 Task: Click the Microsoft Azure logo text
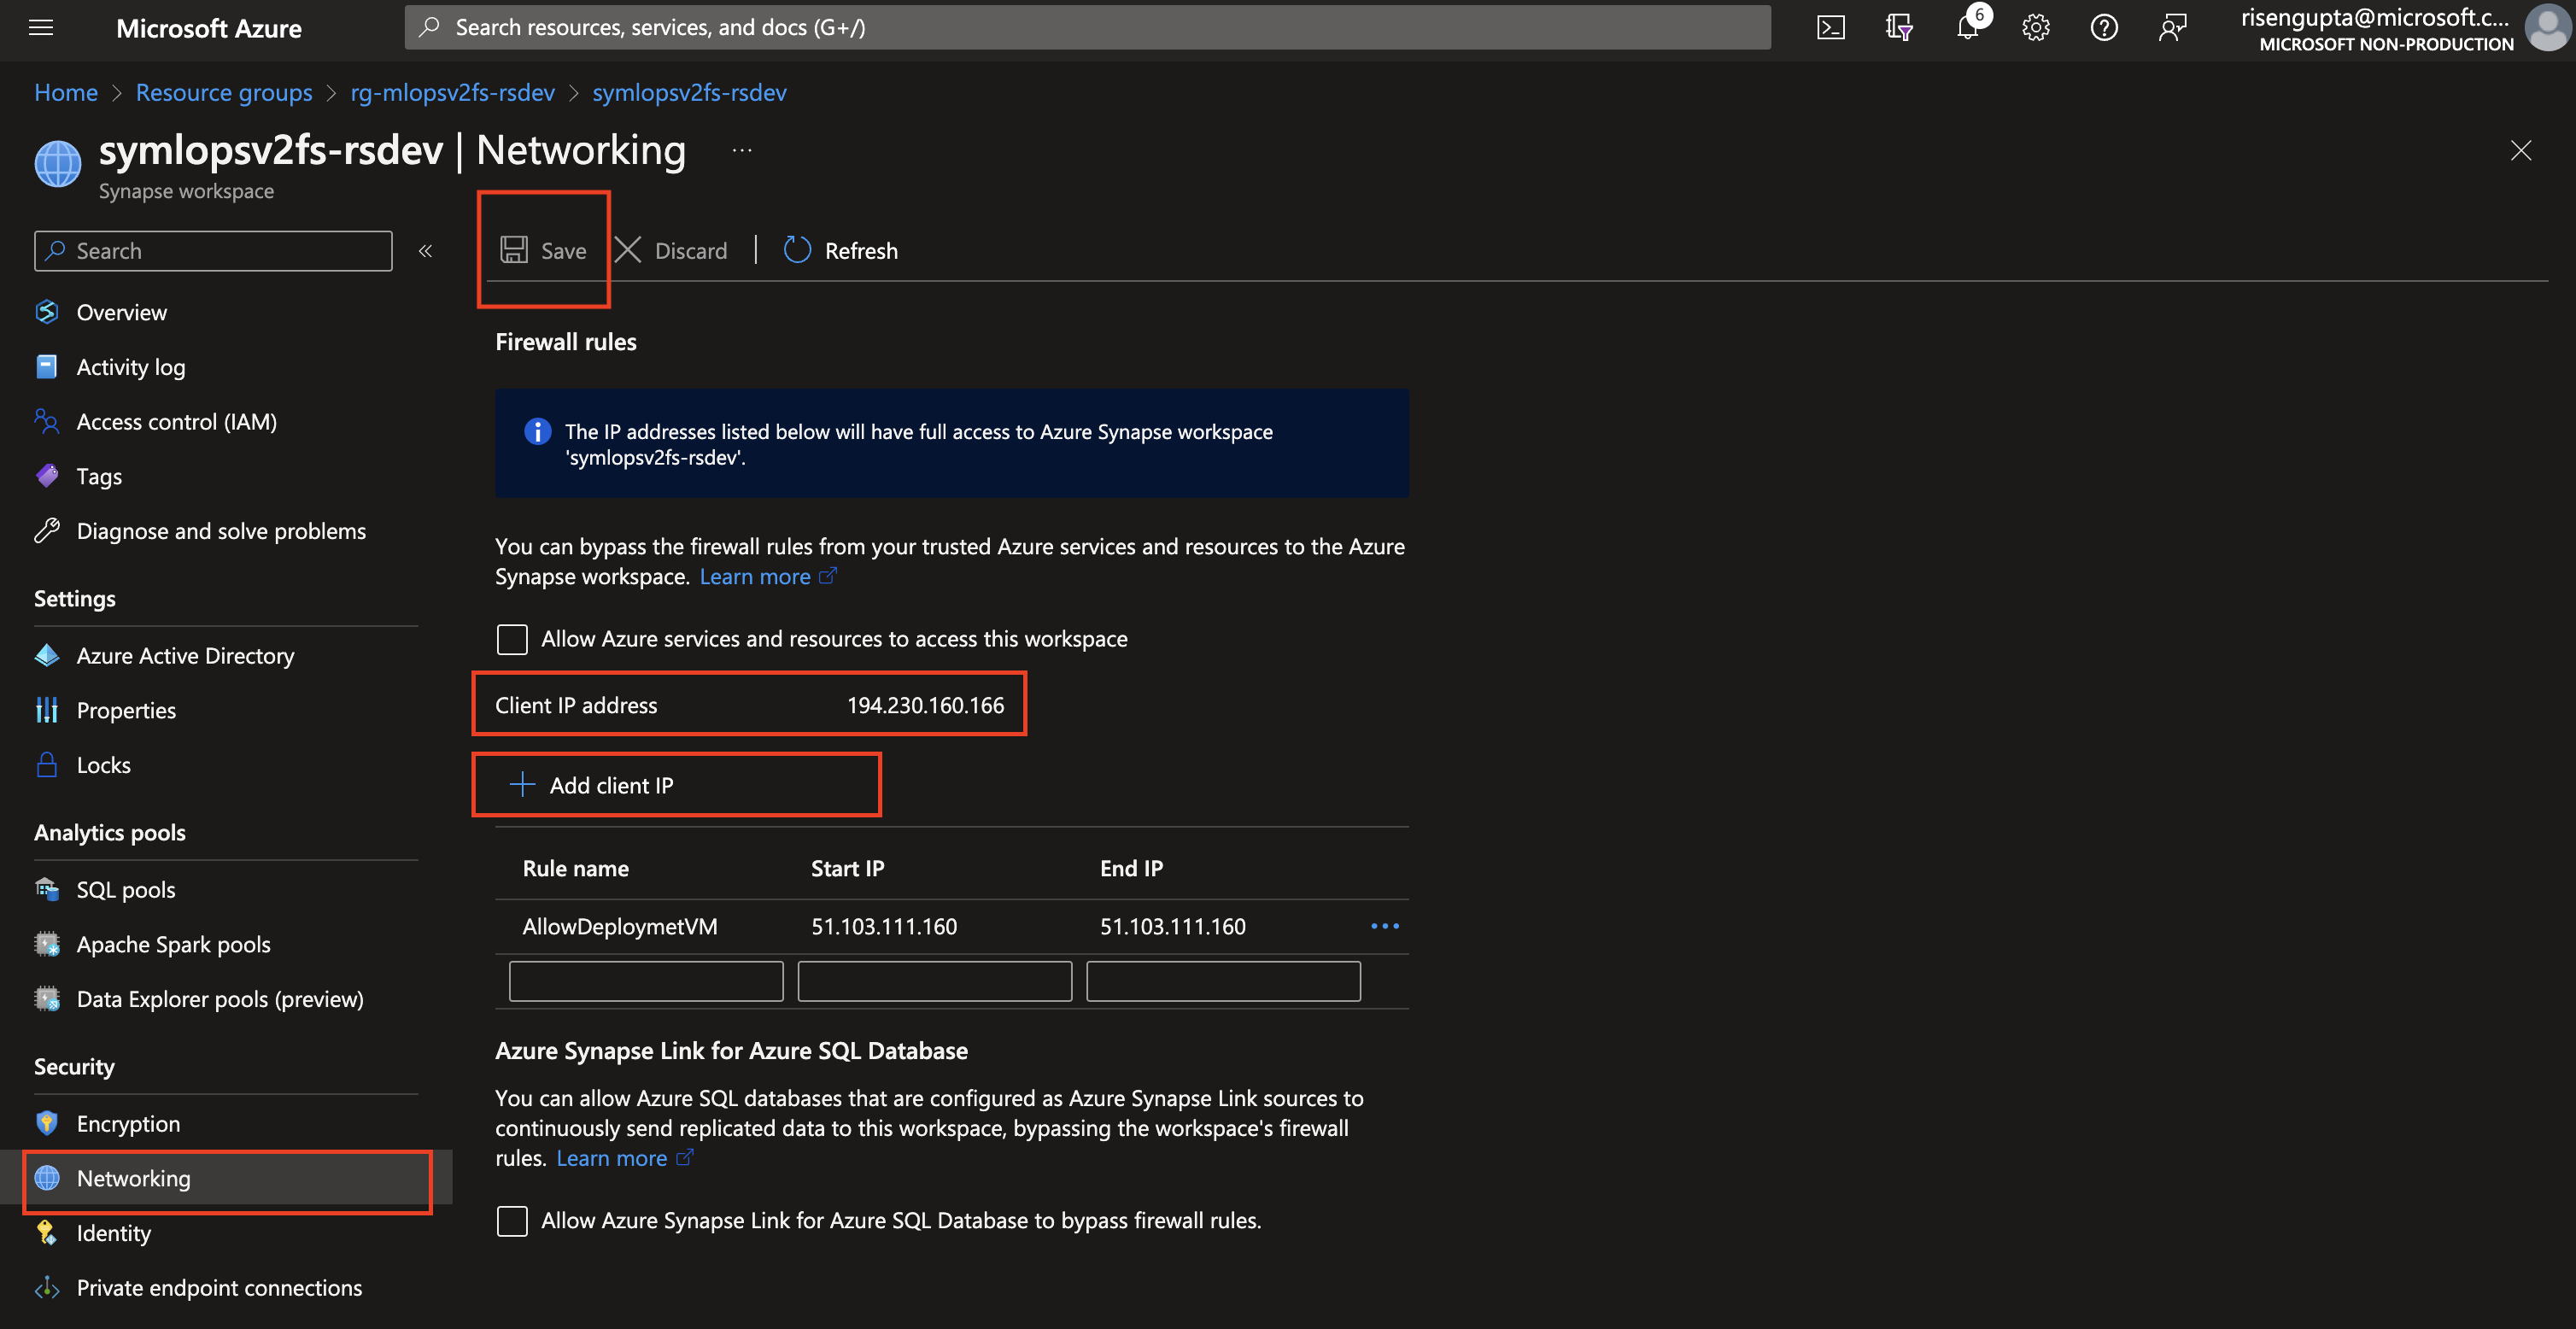pyautogui.click(x=209, y=28)
